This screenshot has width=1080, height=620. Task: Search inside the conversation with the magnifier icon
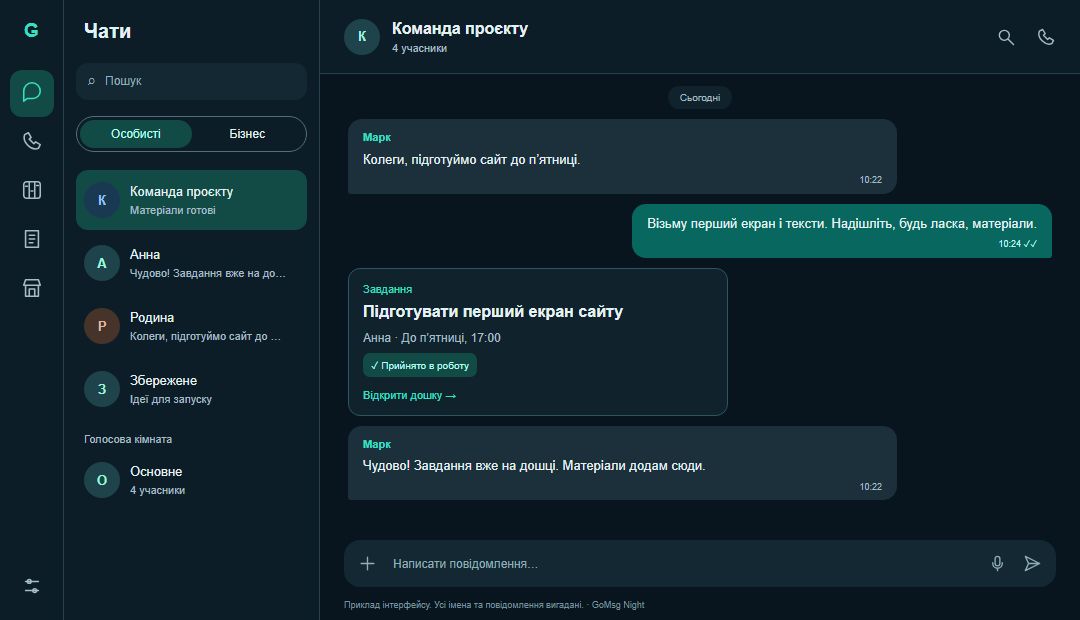tap(1006, 37)
